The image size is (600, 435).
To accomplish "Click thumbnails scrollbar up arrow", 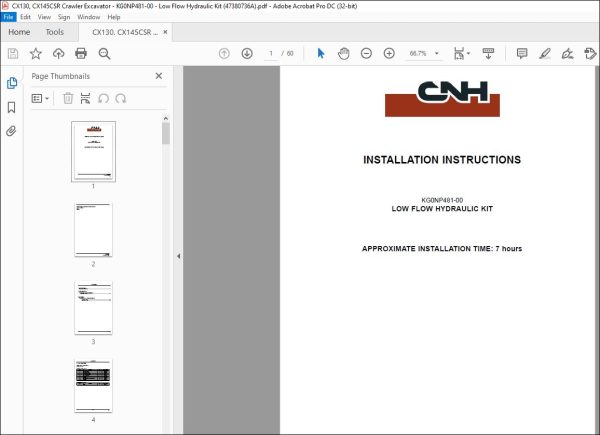I will [x=166, y=119].
